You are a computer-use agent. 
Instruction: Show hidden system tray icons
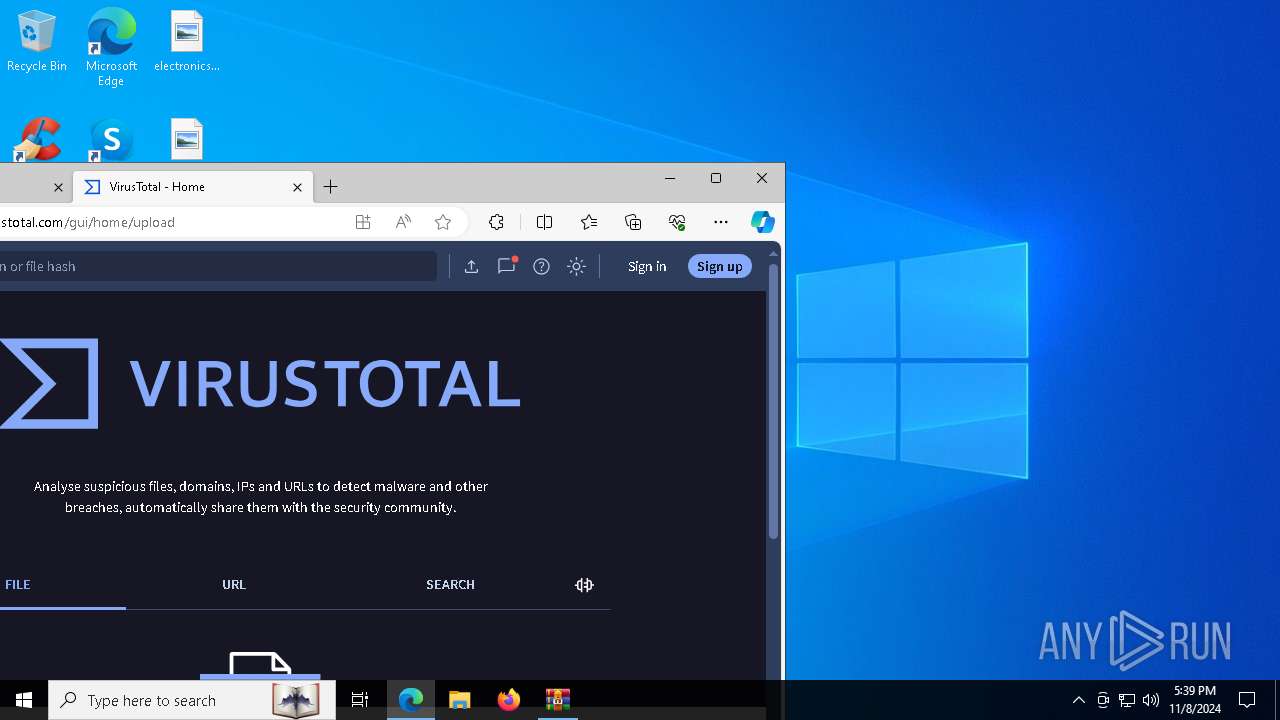pyautogui.click(x=1079, y=700)
